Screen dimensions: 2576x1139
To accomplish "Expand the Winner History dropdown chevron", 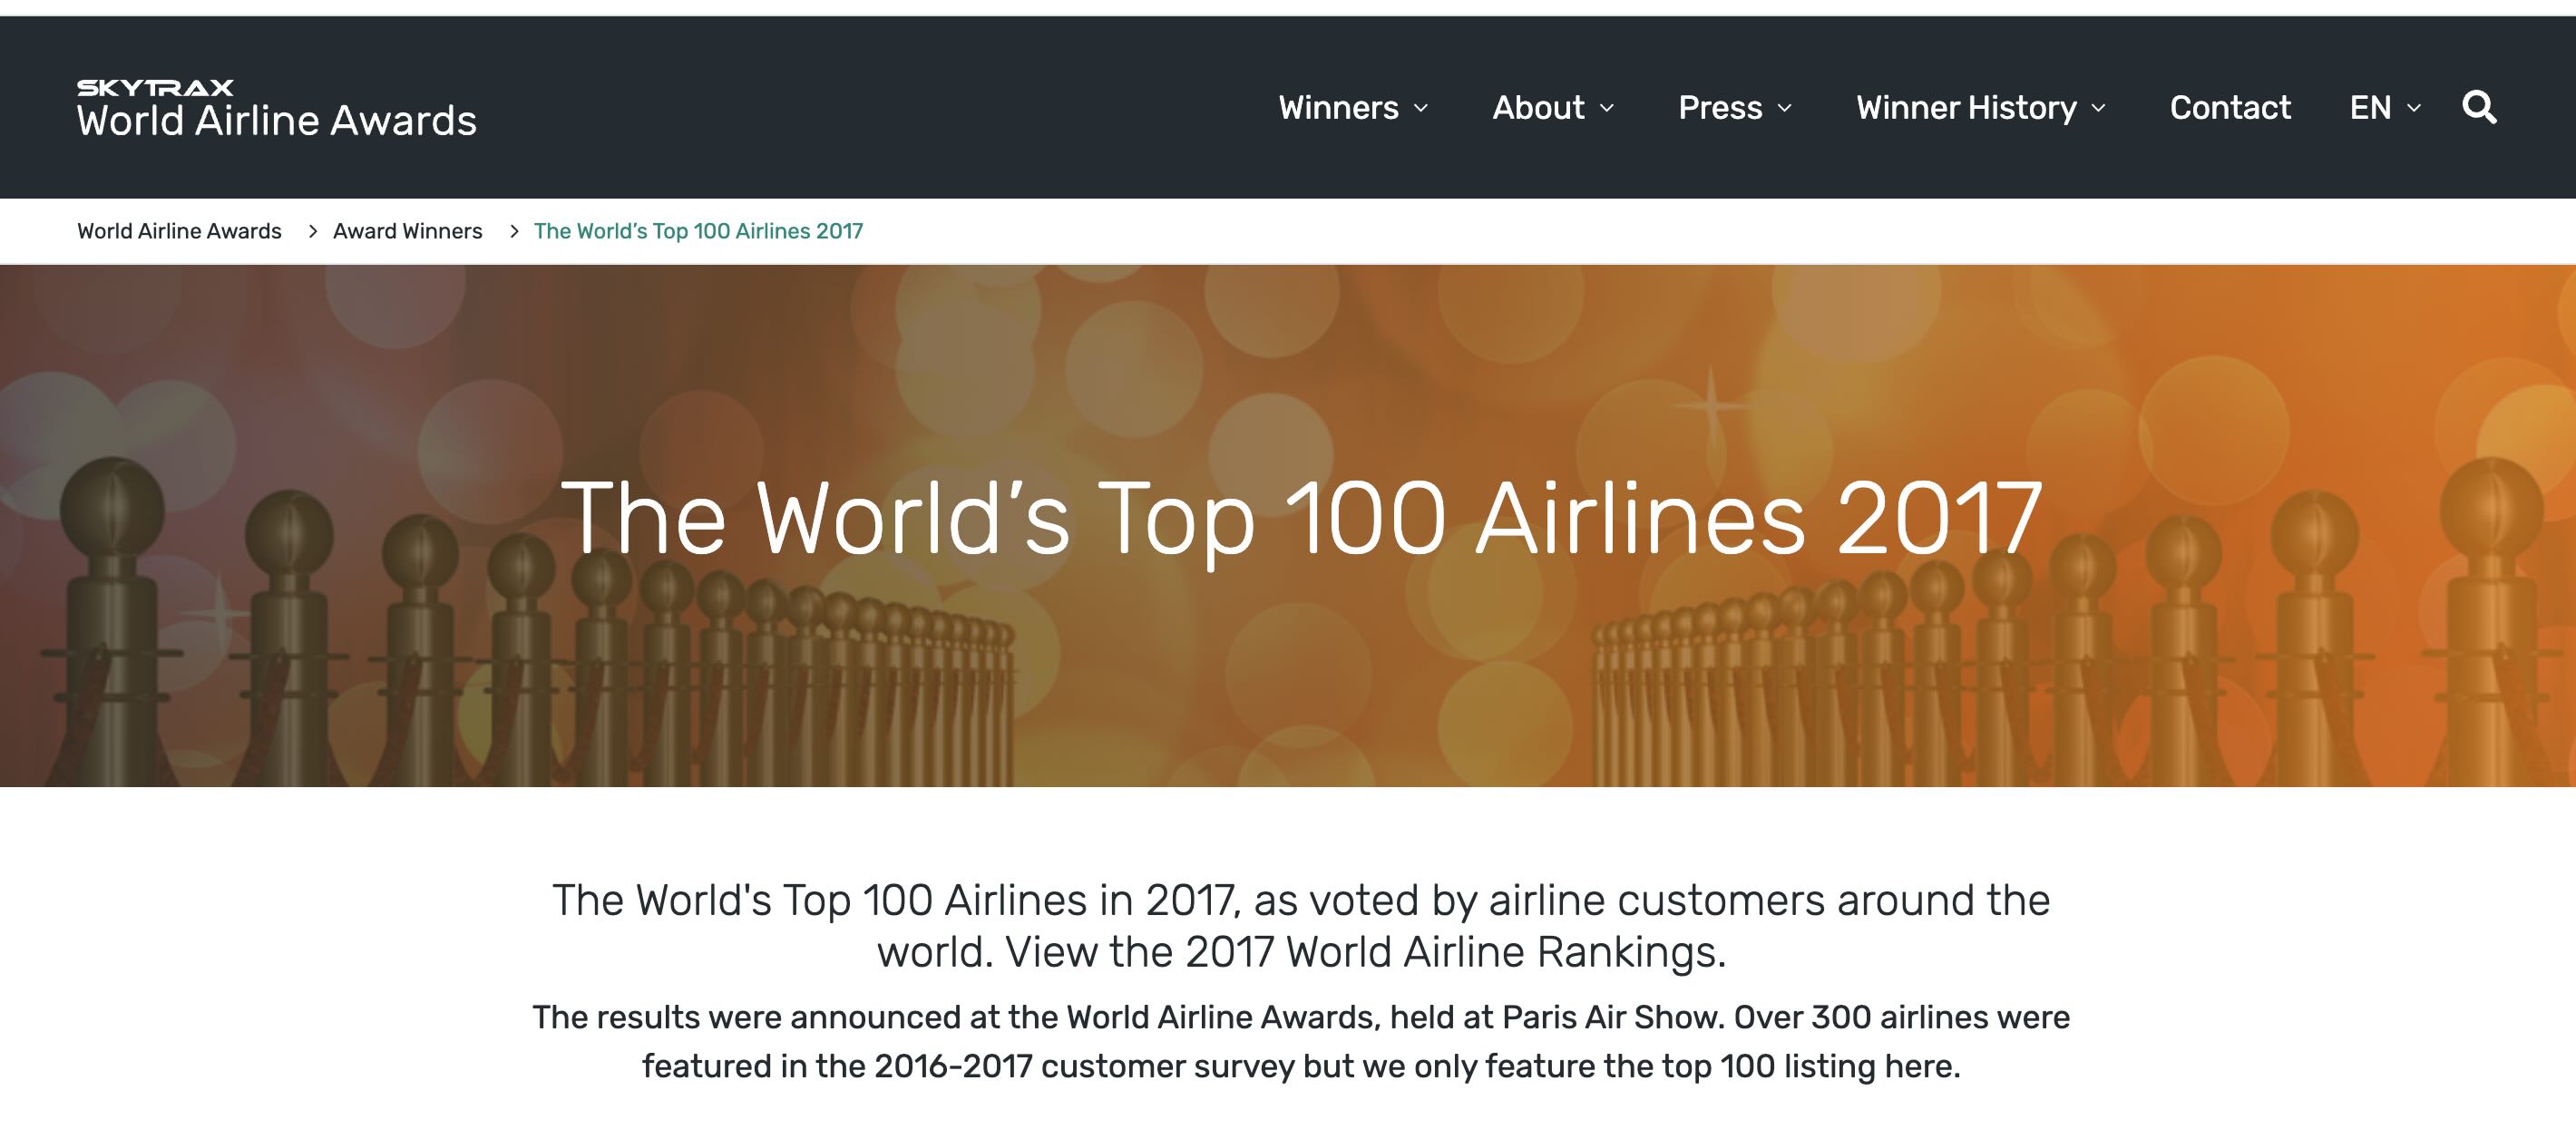I will [x=2098, y=108].
